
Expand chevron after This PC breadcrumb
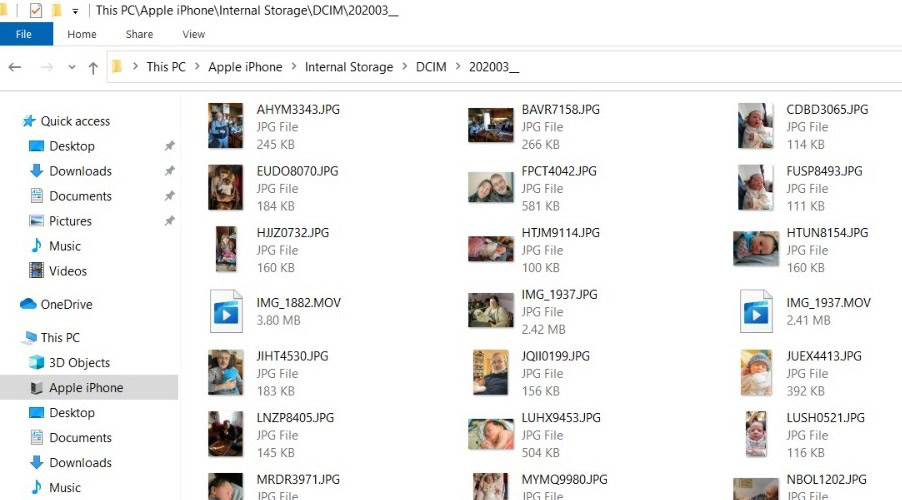(197, 67)
